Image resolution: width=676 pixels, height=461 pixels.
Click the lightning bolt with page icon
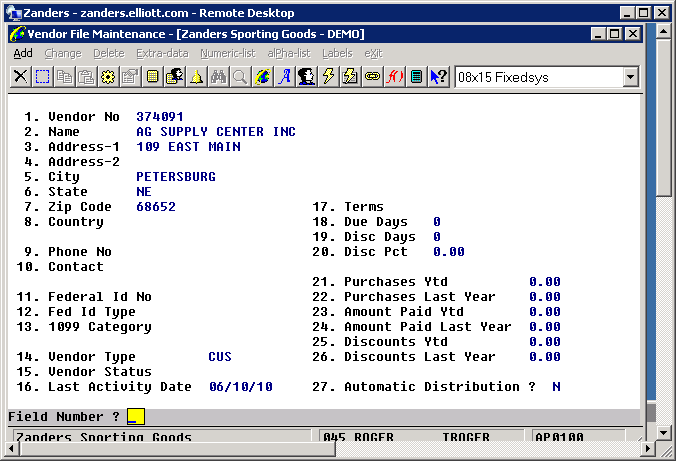[350, 77]
